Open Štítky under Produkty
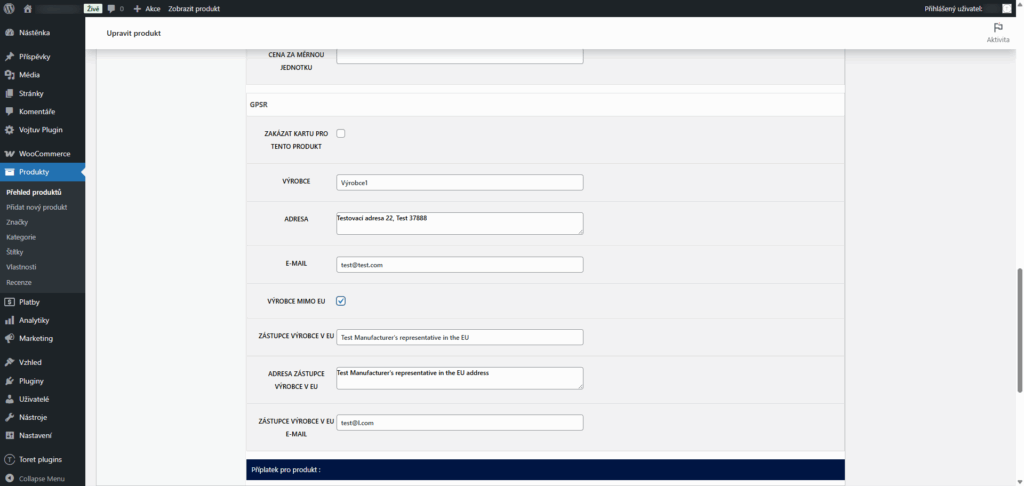Viewport: 1024px width, 486px height. pos(14,252)
